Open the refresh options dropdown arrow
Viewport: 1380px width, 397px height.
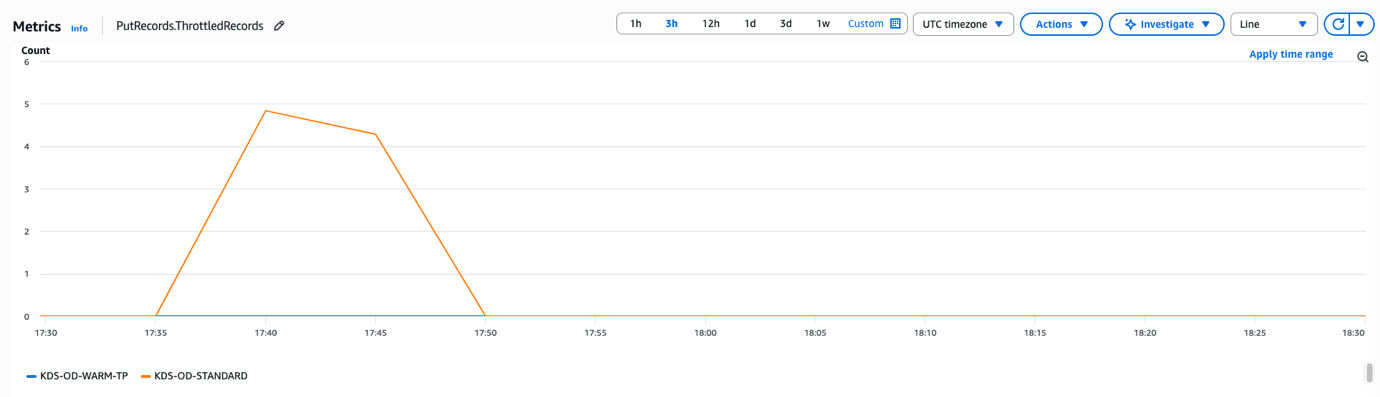click(1361, 24)
